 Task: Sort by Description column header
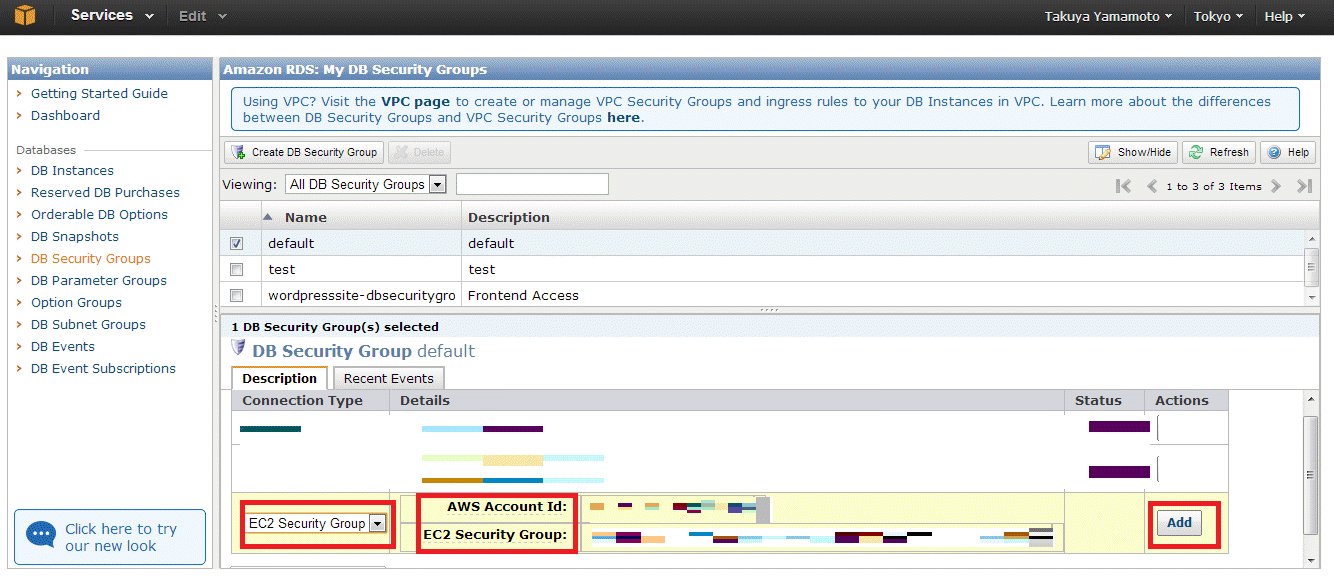(x=890, y=217)
